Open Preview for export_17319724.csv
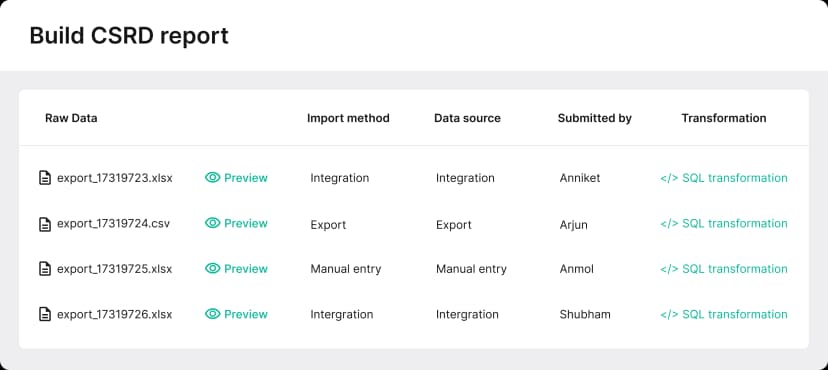 (x=236, y=223)
